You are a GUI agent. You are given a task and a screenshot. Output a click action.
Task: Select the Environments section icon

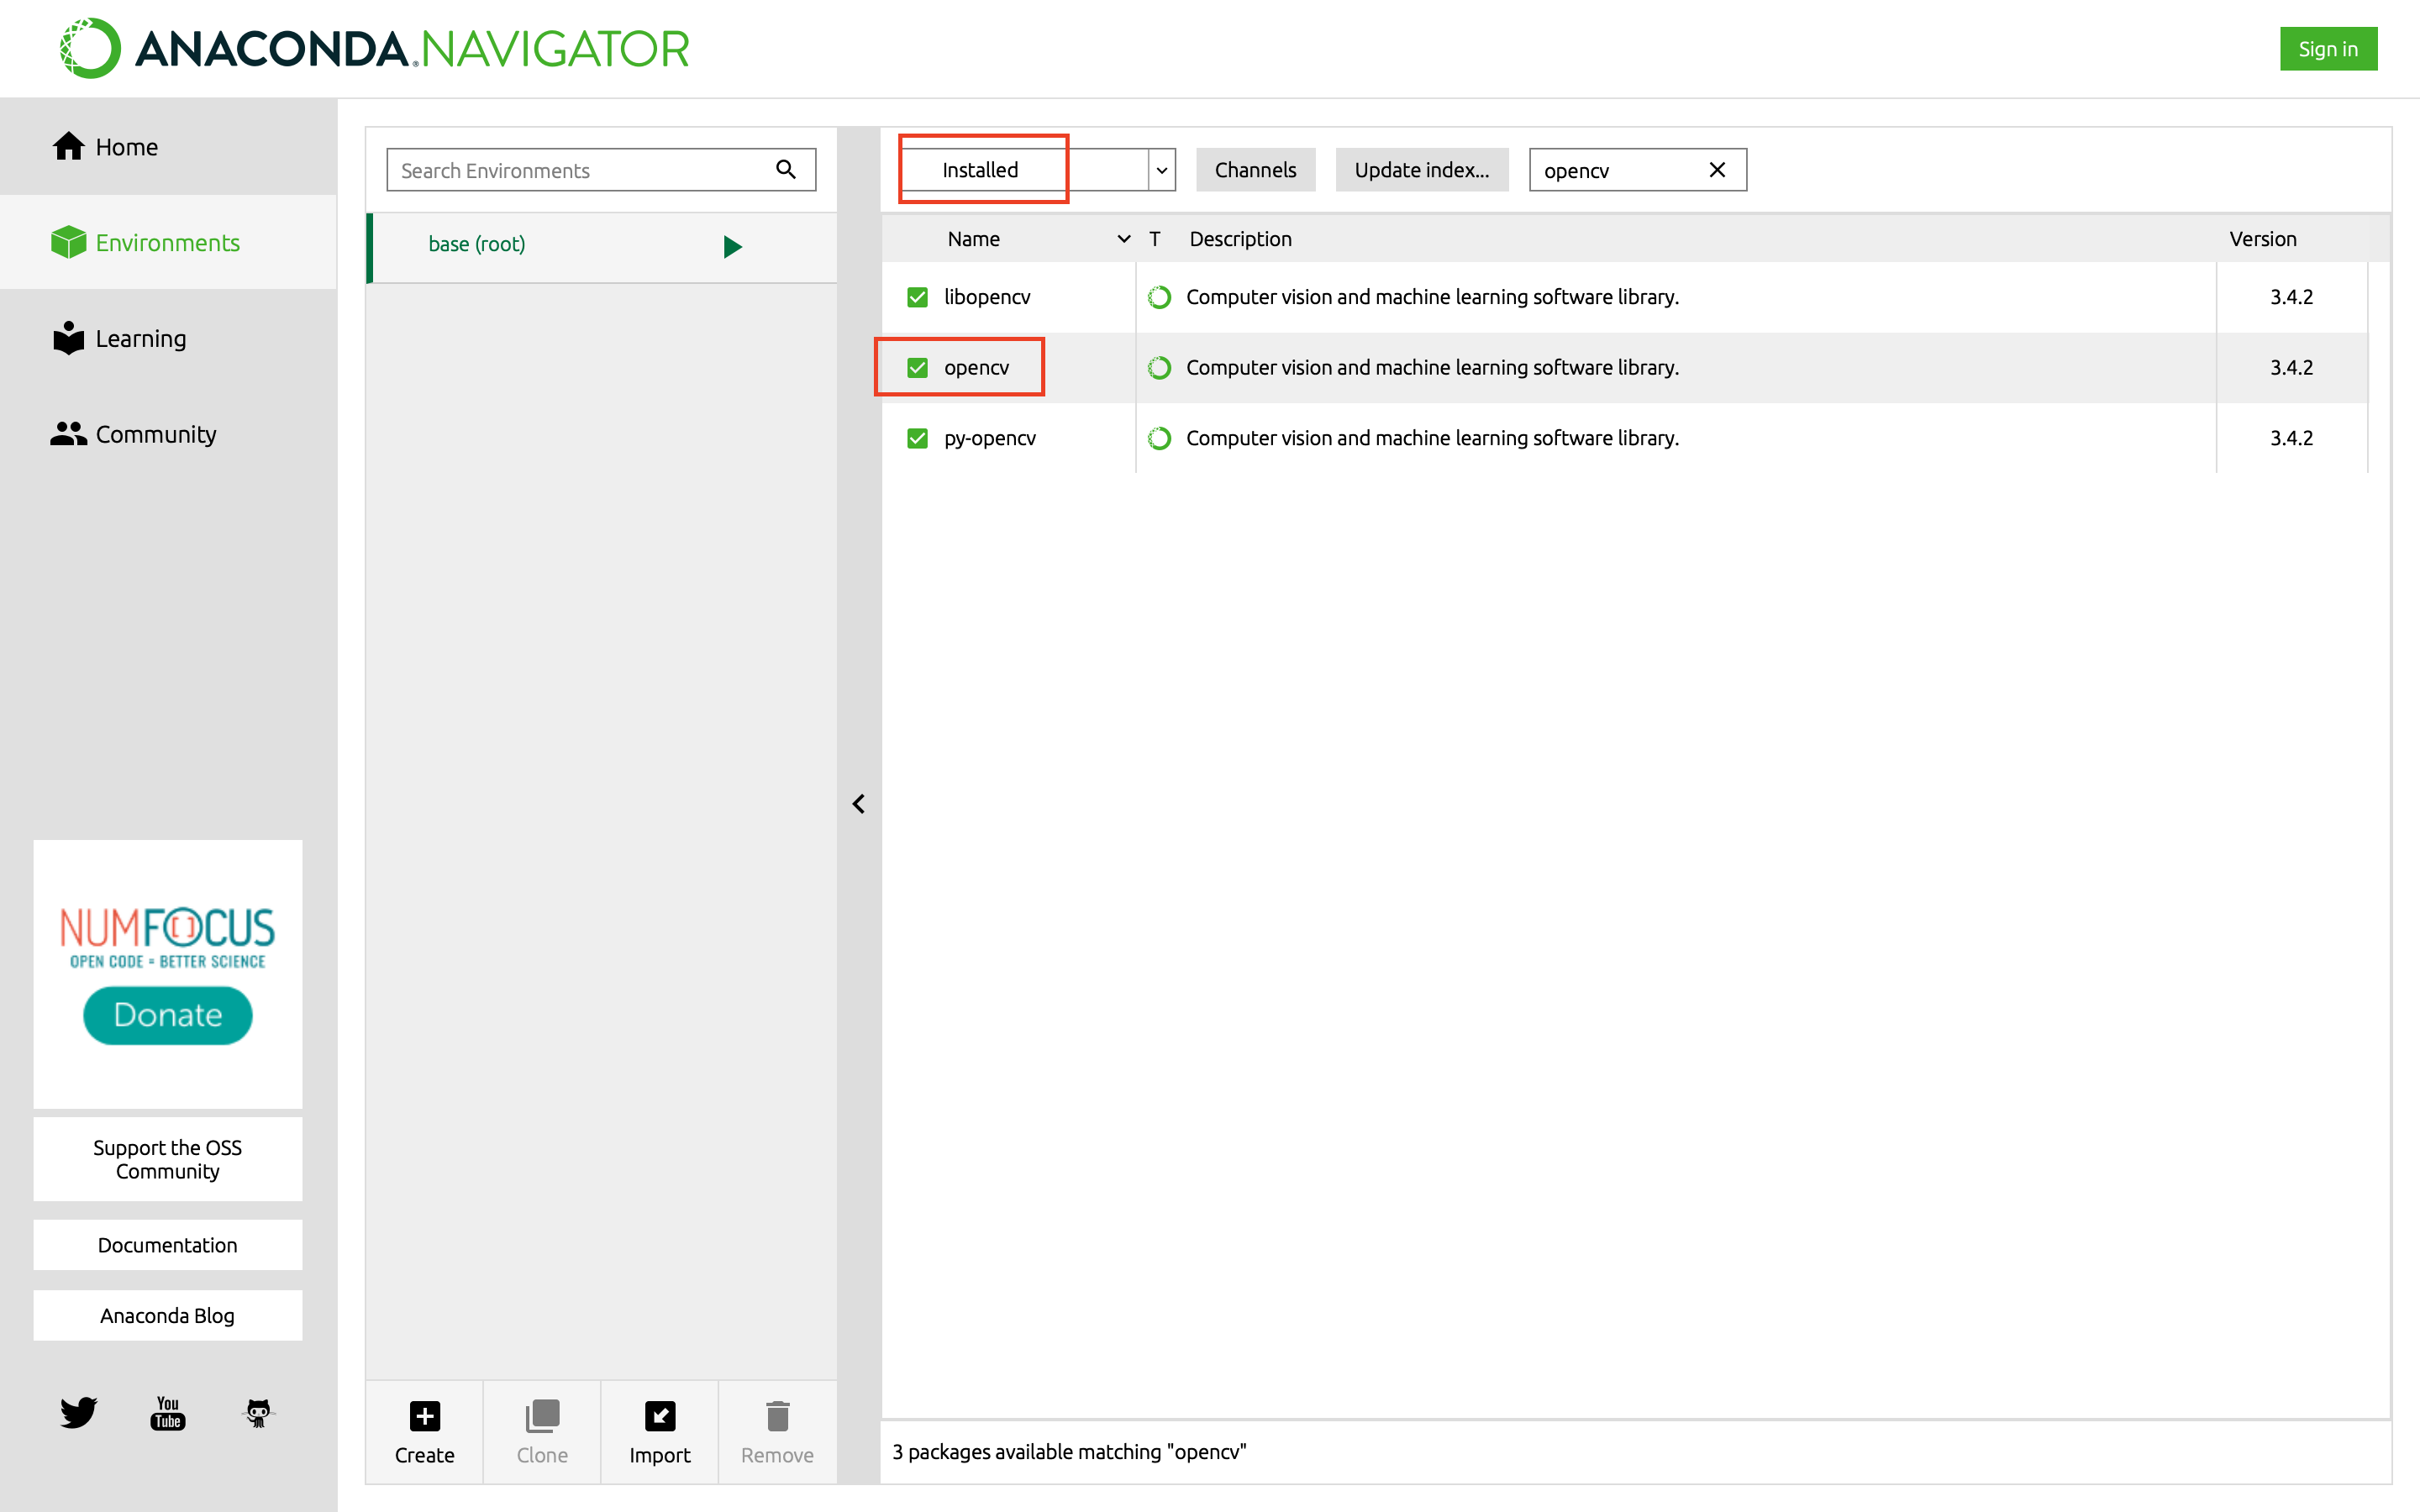67,242
